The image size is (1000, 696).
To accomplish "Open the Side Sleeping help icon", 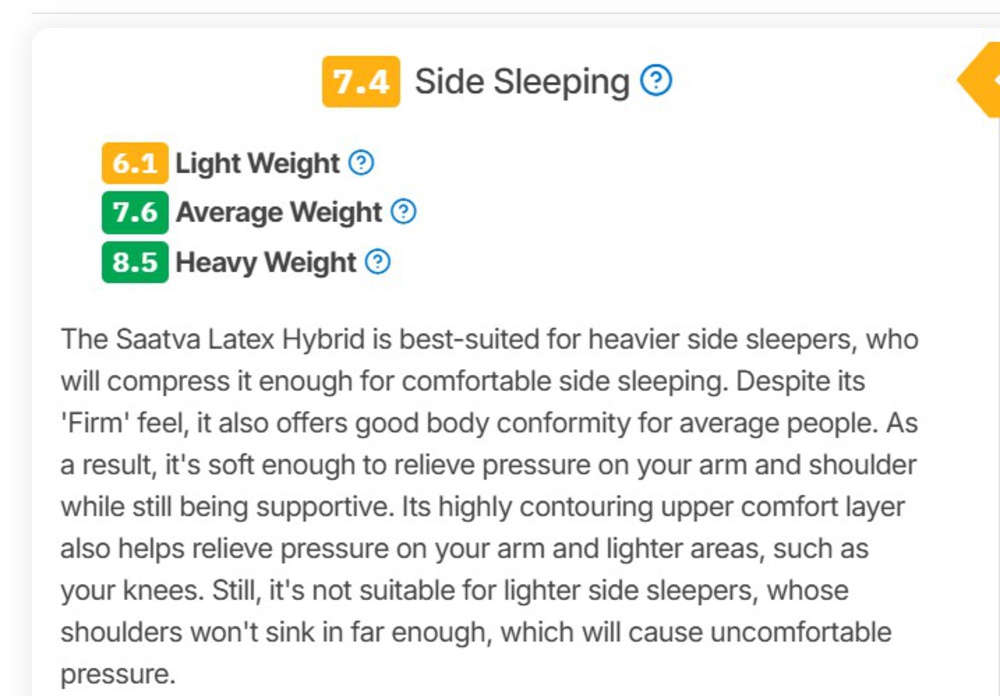I will click(659, 81).
